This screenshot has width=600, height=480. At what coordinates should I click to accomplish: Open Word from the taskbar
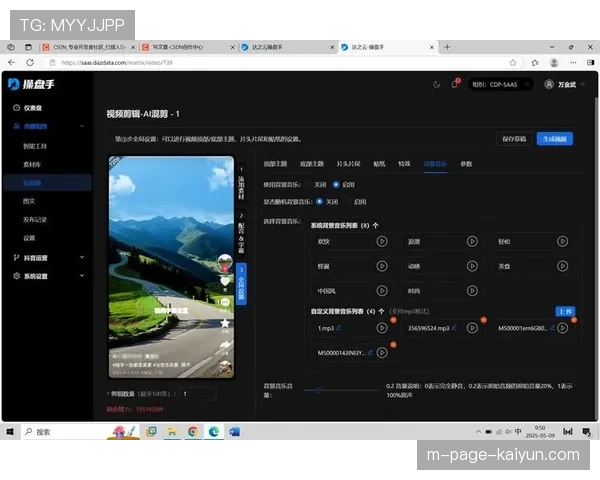[234, 432]
